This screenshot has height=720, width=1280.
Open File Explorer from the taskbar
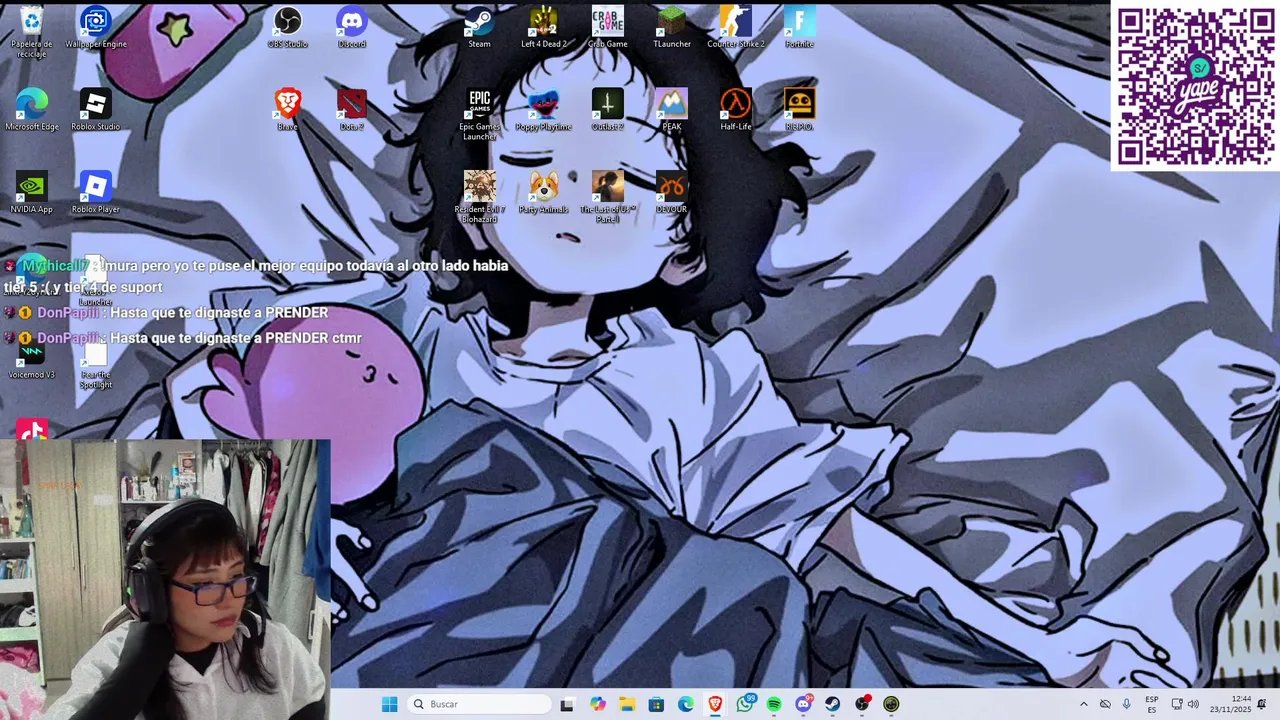(x=627, y=704)
